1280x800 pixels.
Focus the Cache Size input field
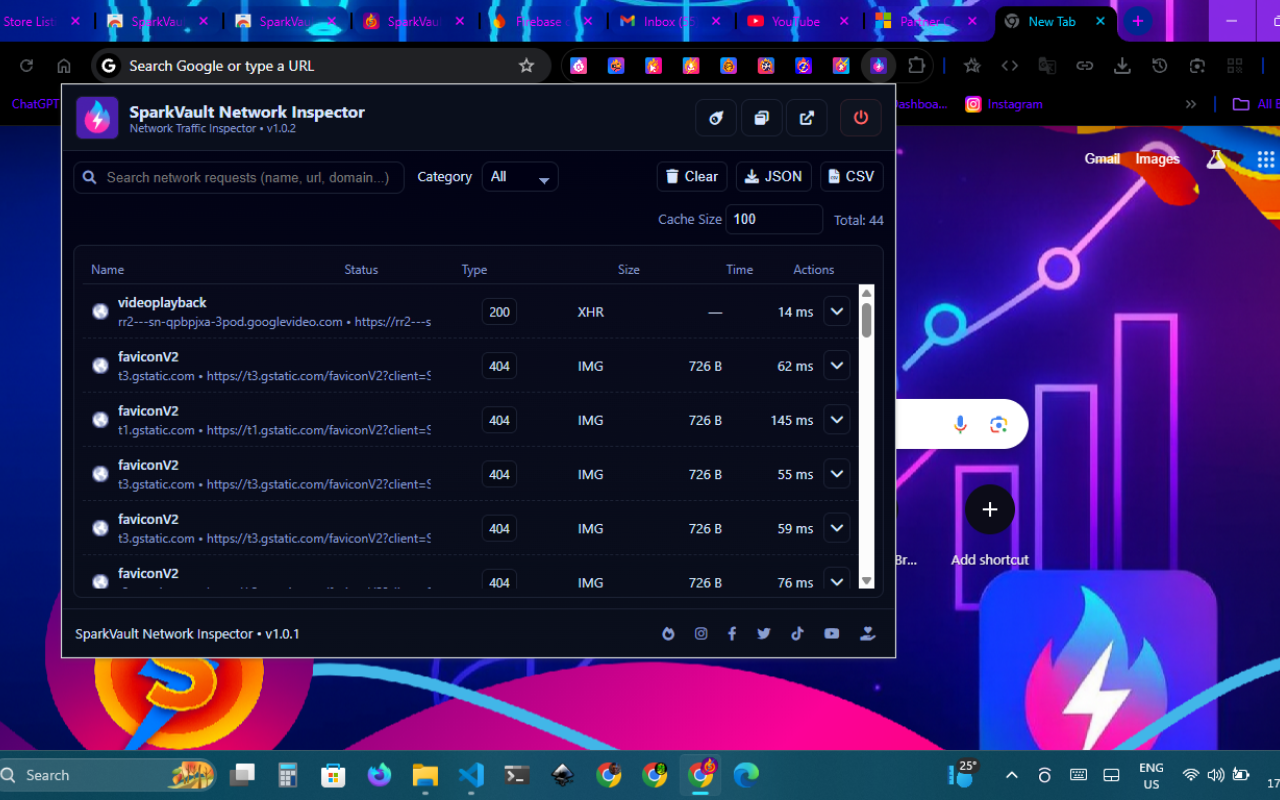click(x=774, y=219)
